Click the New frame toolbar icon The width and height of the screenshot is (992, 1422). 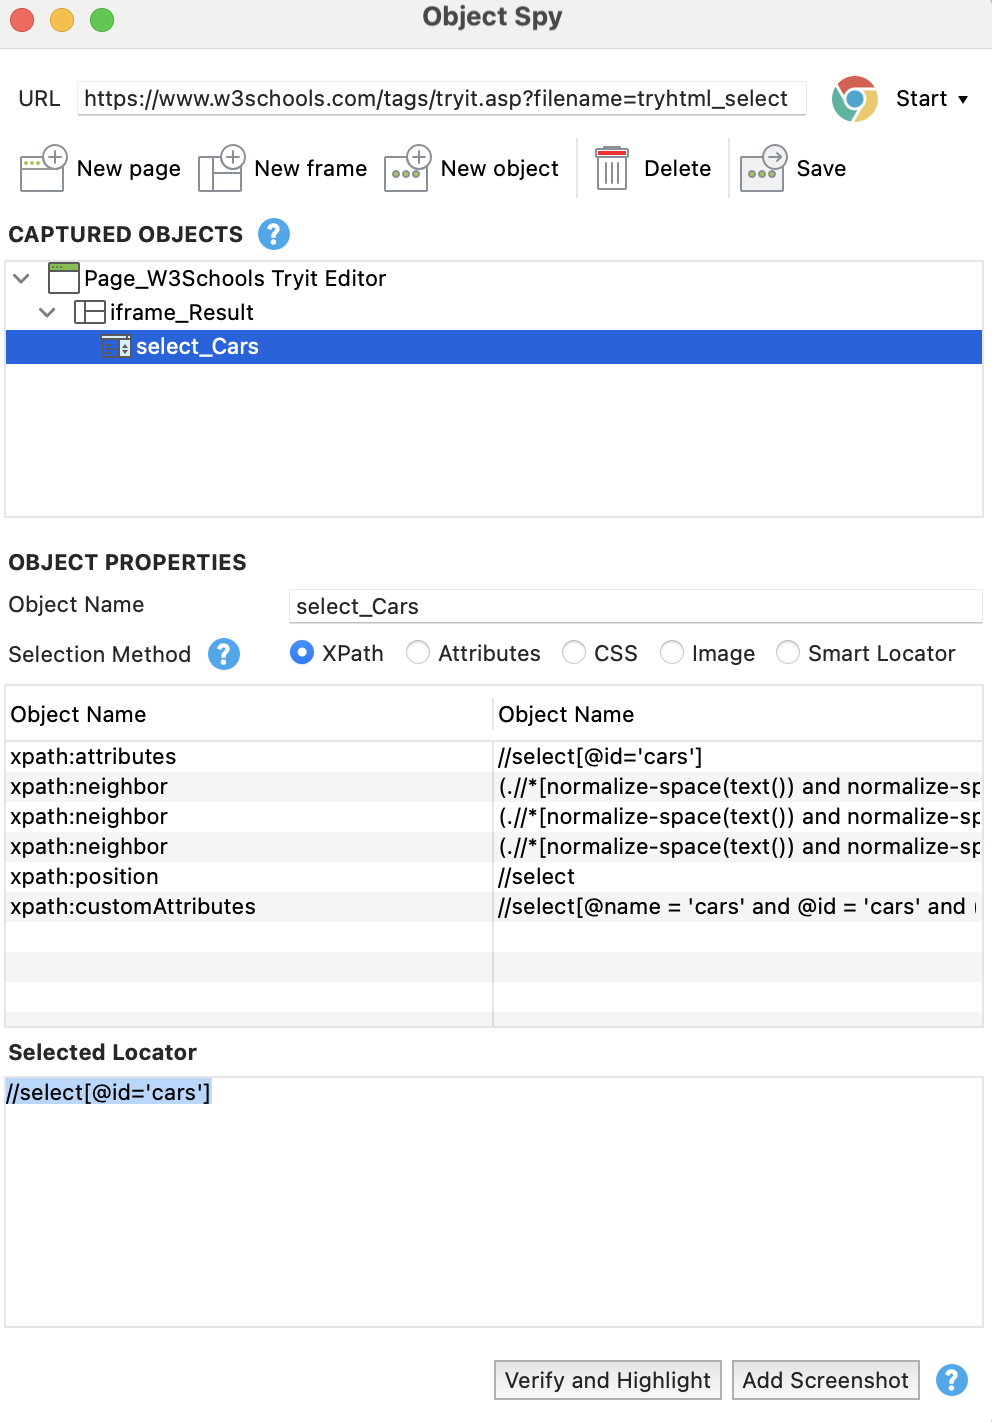click(221, 168)
